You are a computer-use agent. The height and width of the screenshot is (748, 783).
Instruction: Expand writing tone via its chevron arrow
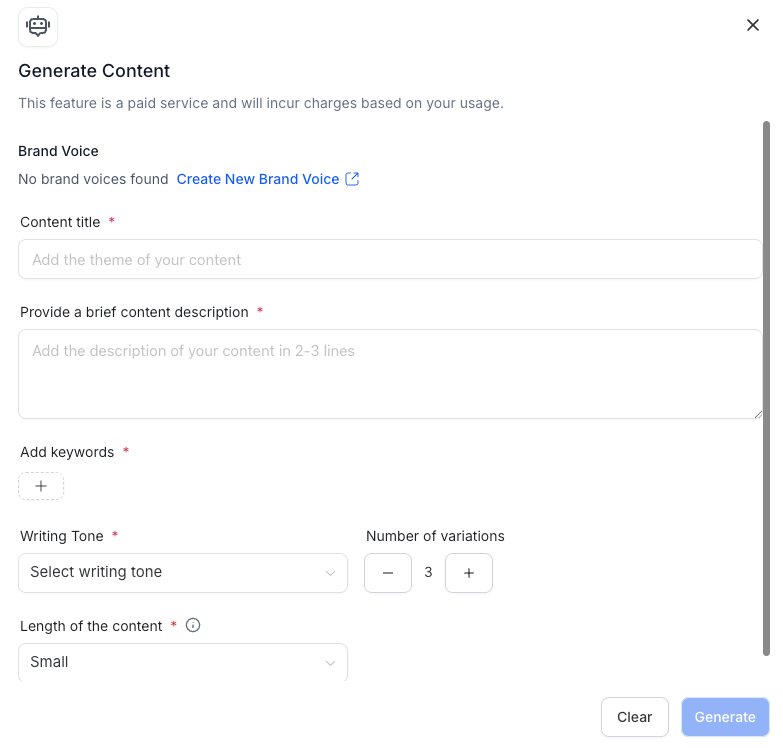coord(330,573)
